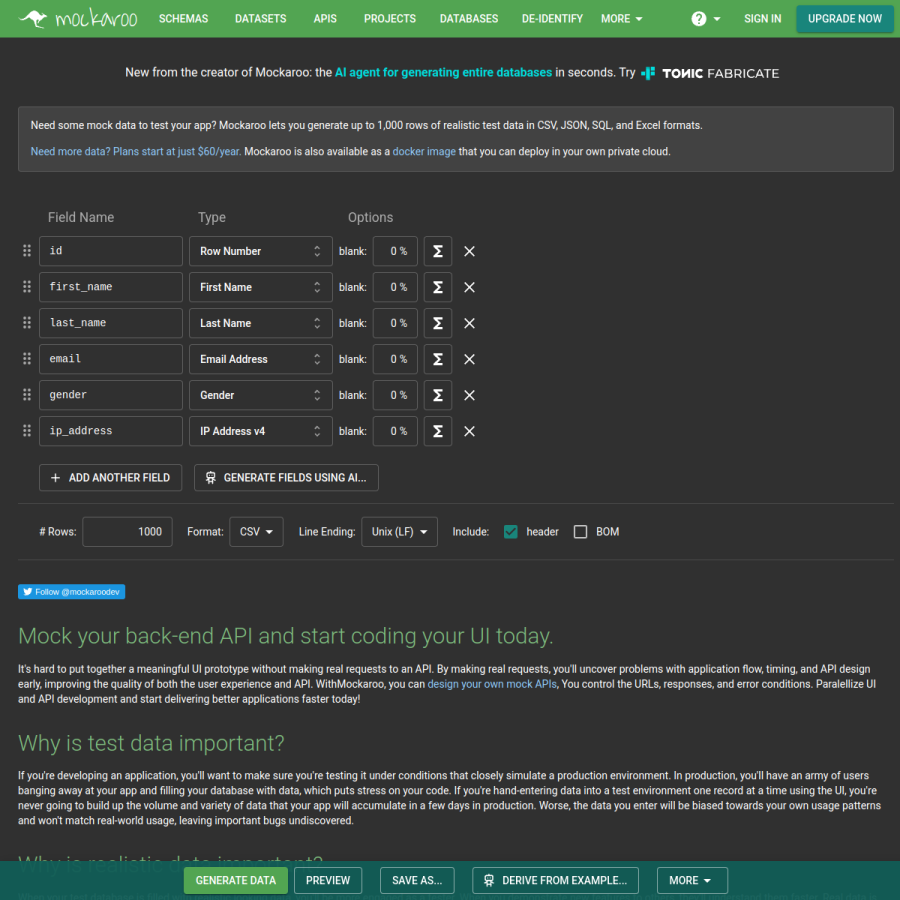Open formula editor for id field

(437, 251)
